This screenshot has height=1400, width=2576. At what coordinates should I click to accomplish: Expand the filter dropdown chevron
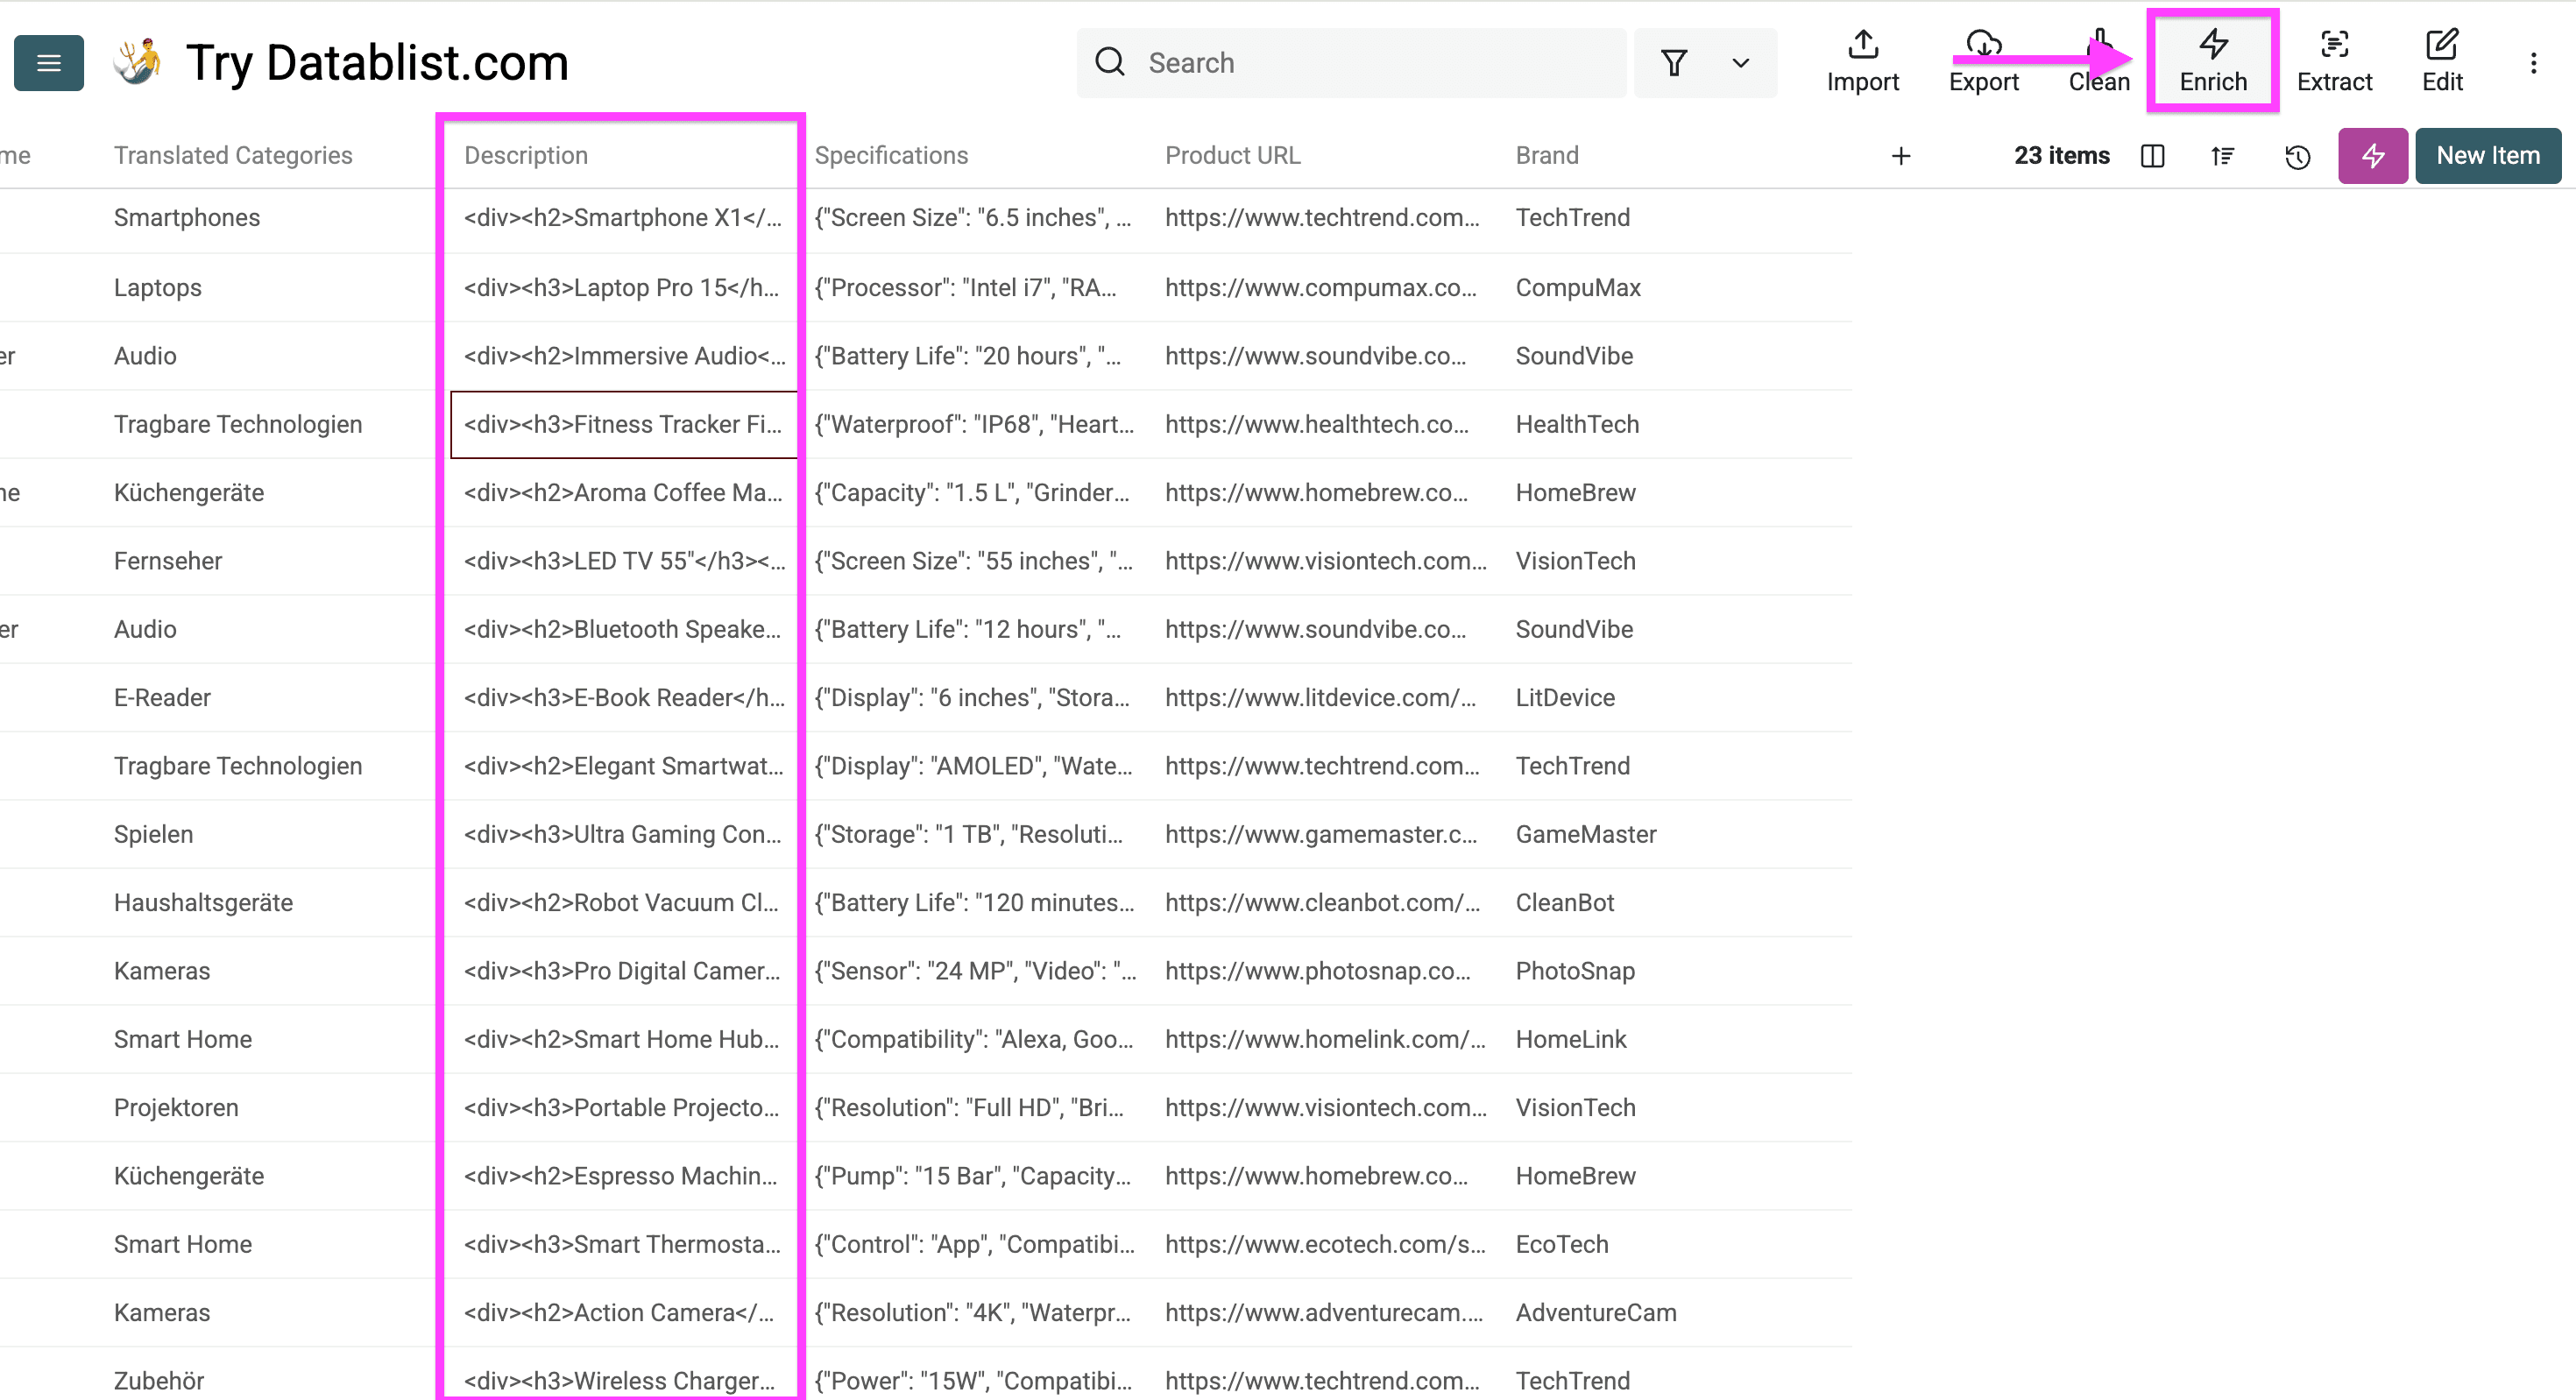pos(1740,63)
